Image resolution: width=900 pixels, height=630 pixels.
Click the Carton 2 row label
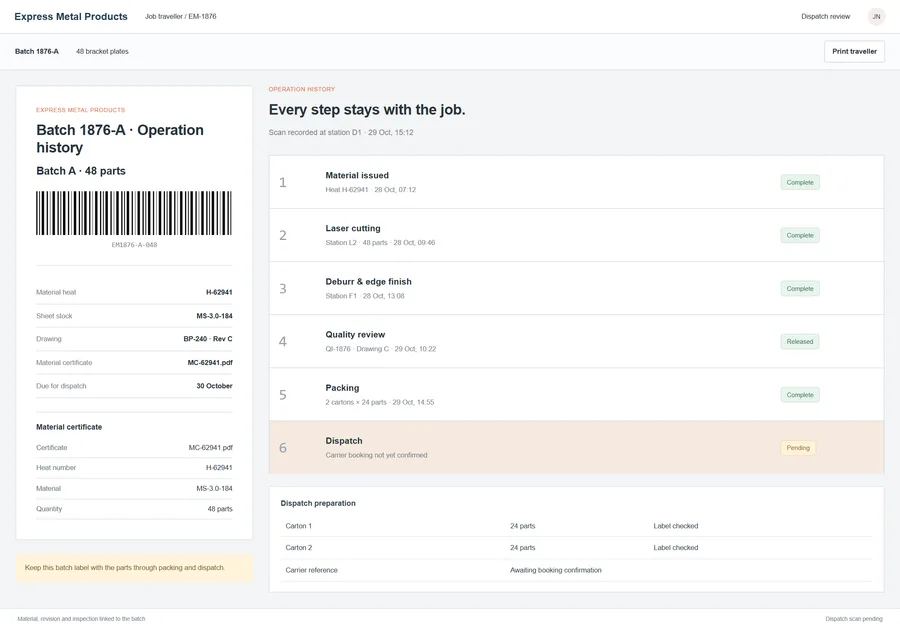298,548
